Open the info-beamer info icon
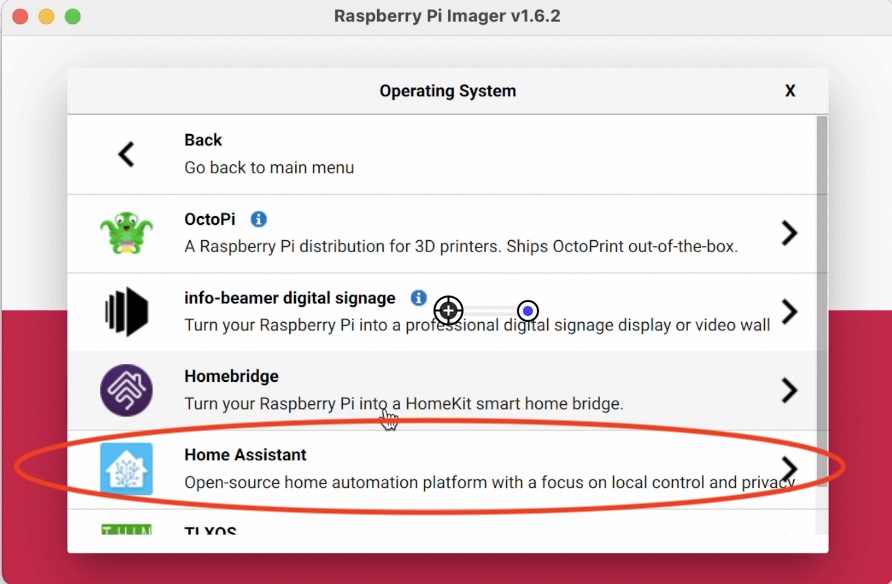The width and height of the screenshot is (892, 584). point(419,297)
